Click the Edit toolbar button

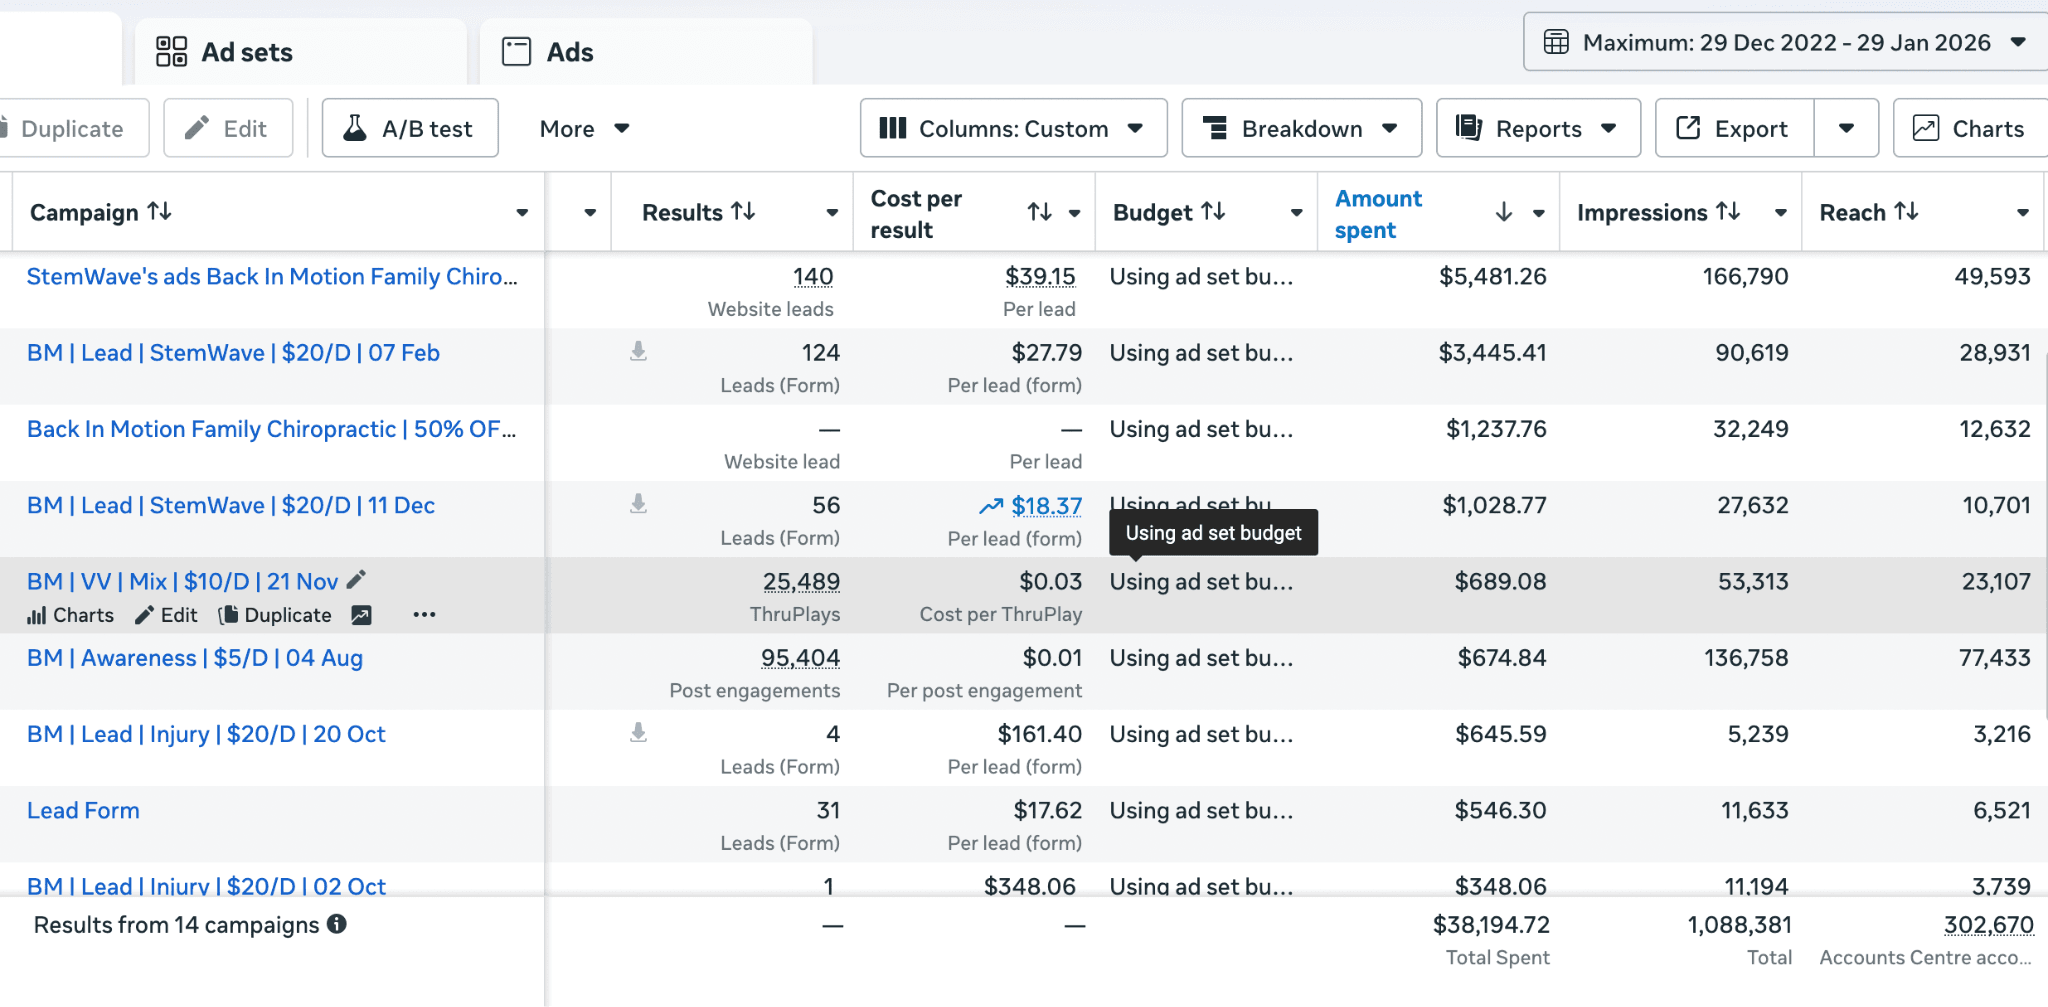point(228,128)
